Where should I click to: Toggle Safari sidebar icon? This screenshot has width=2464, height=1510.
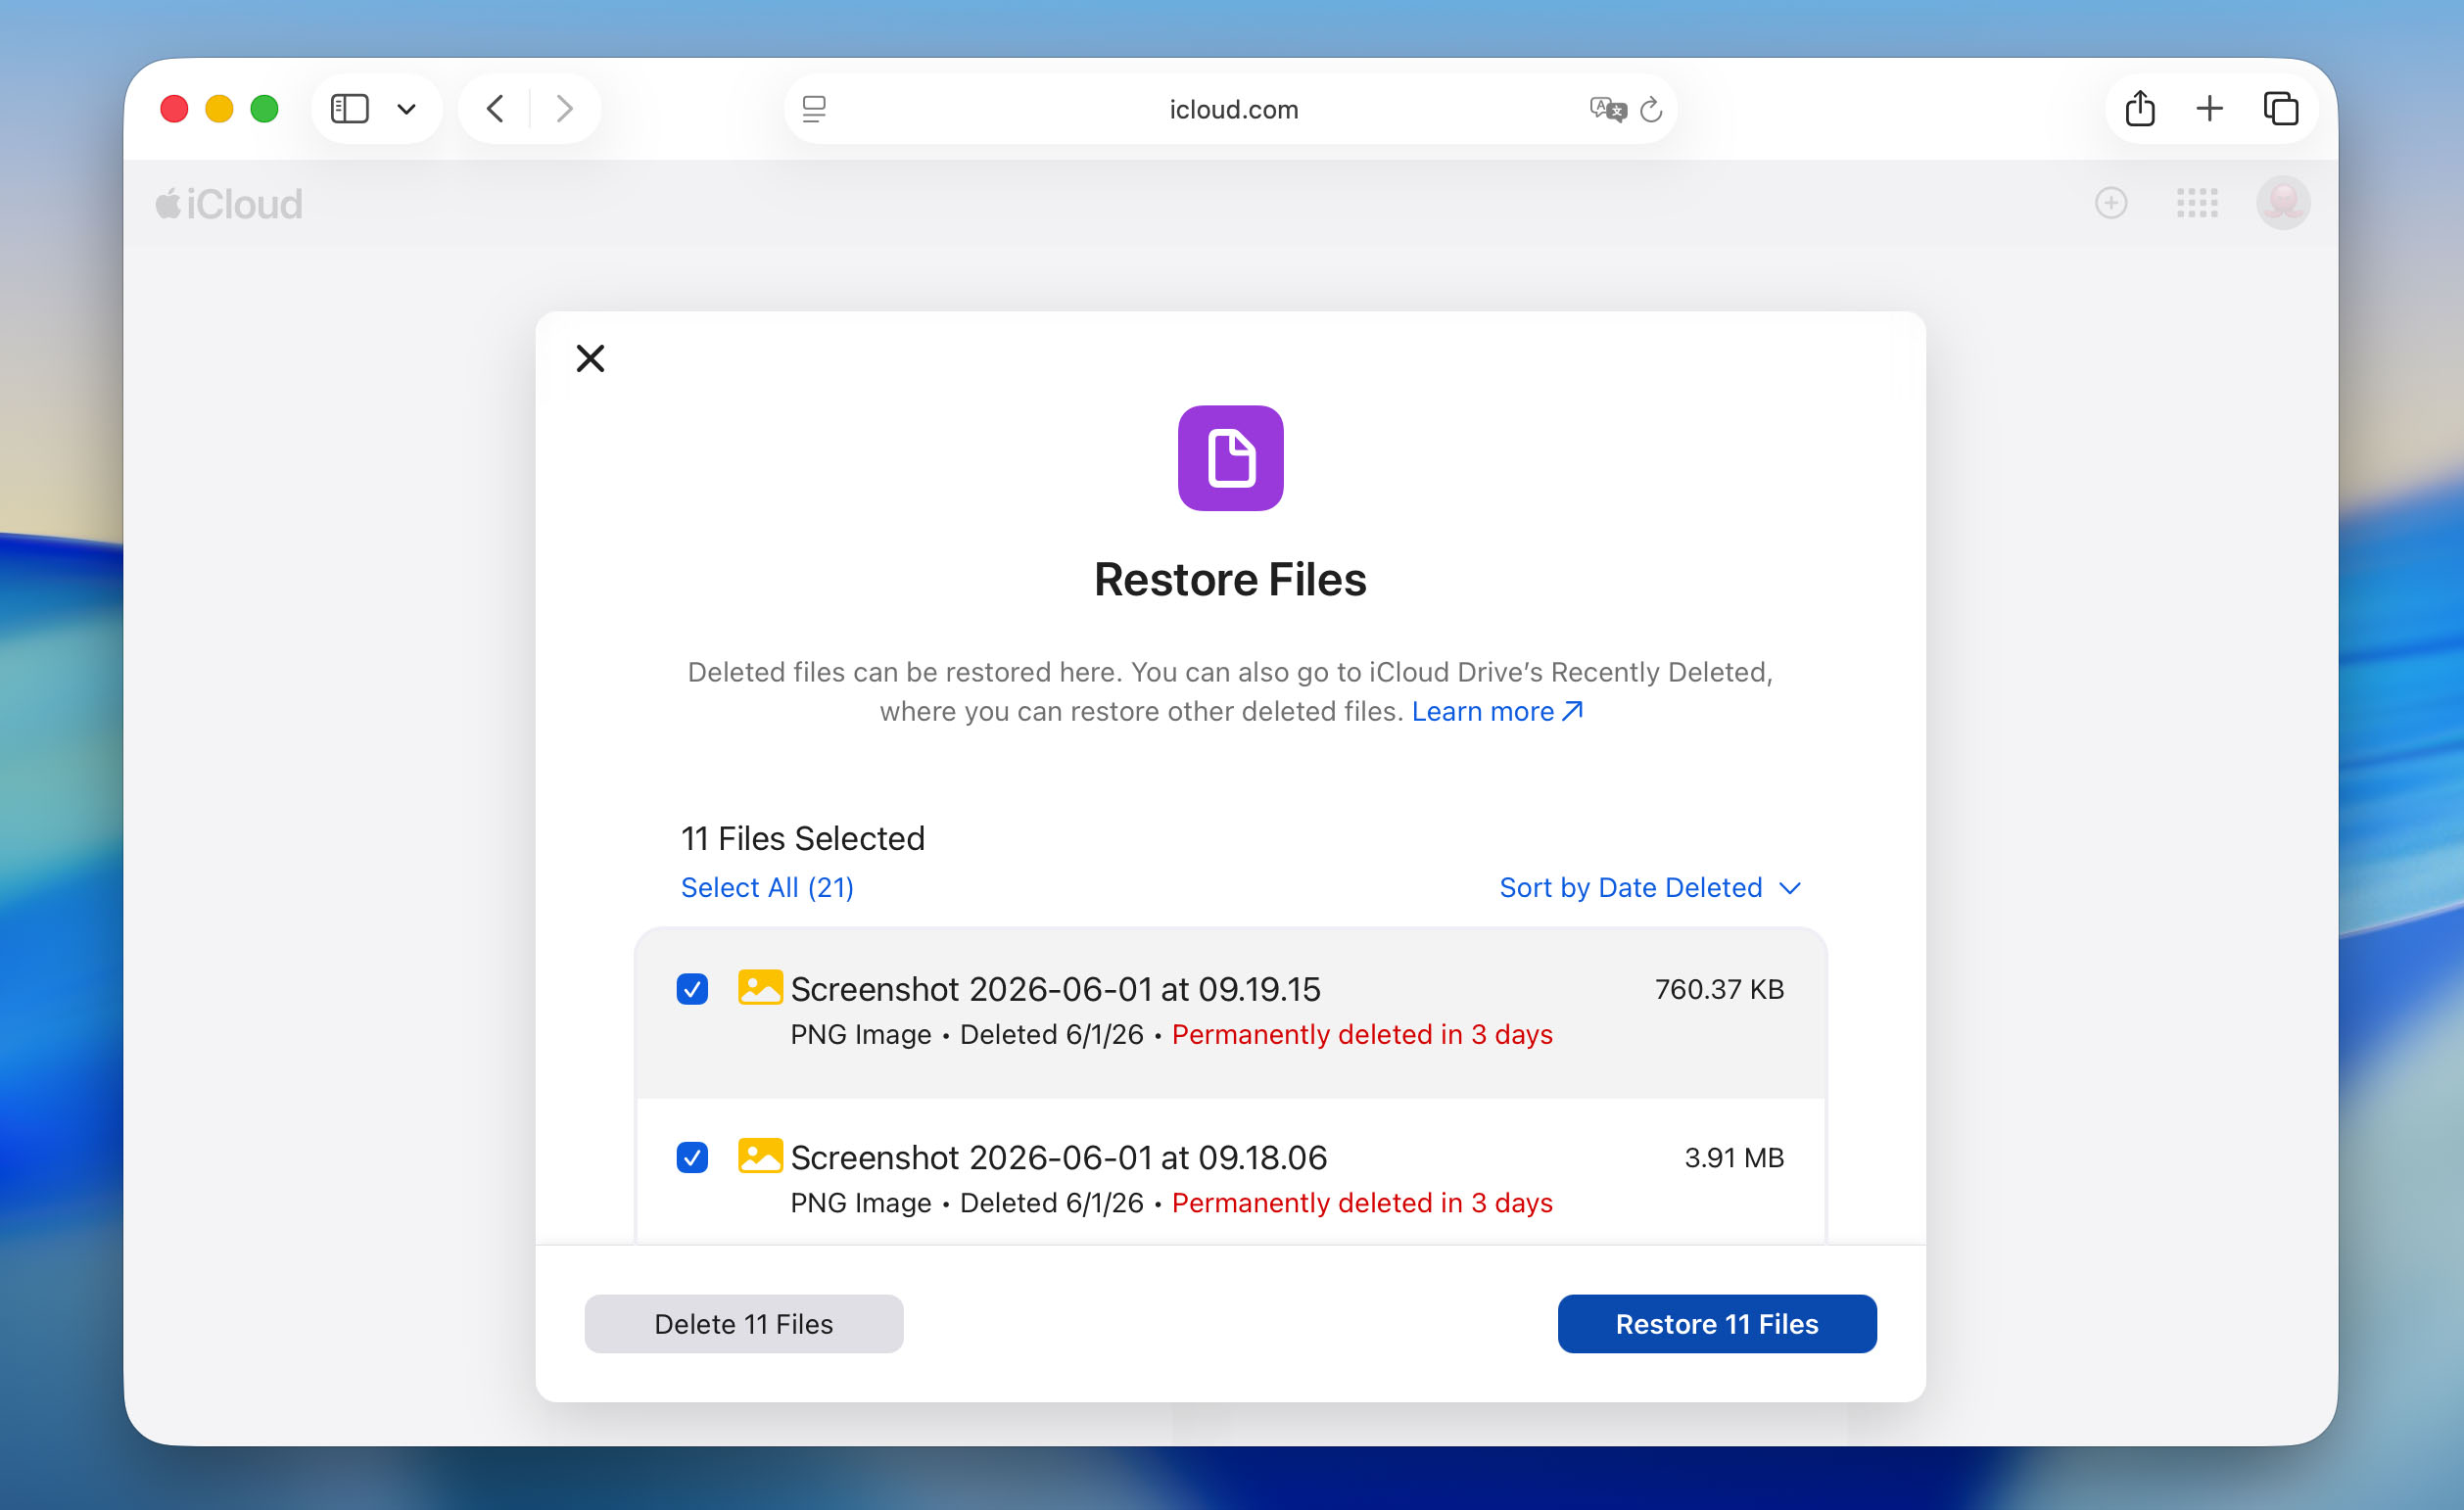[x=349, y=108]
